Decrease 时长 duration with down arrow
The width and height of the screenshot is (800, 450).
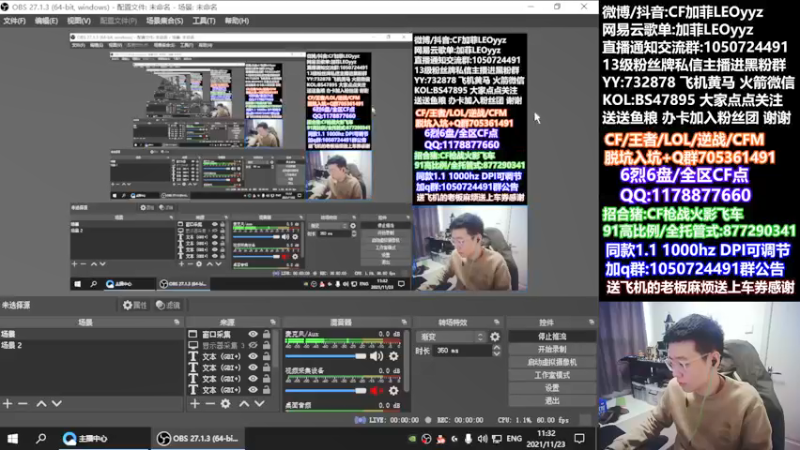(x=496, y=354)
